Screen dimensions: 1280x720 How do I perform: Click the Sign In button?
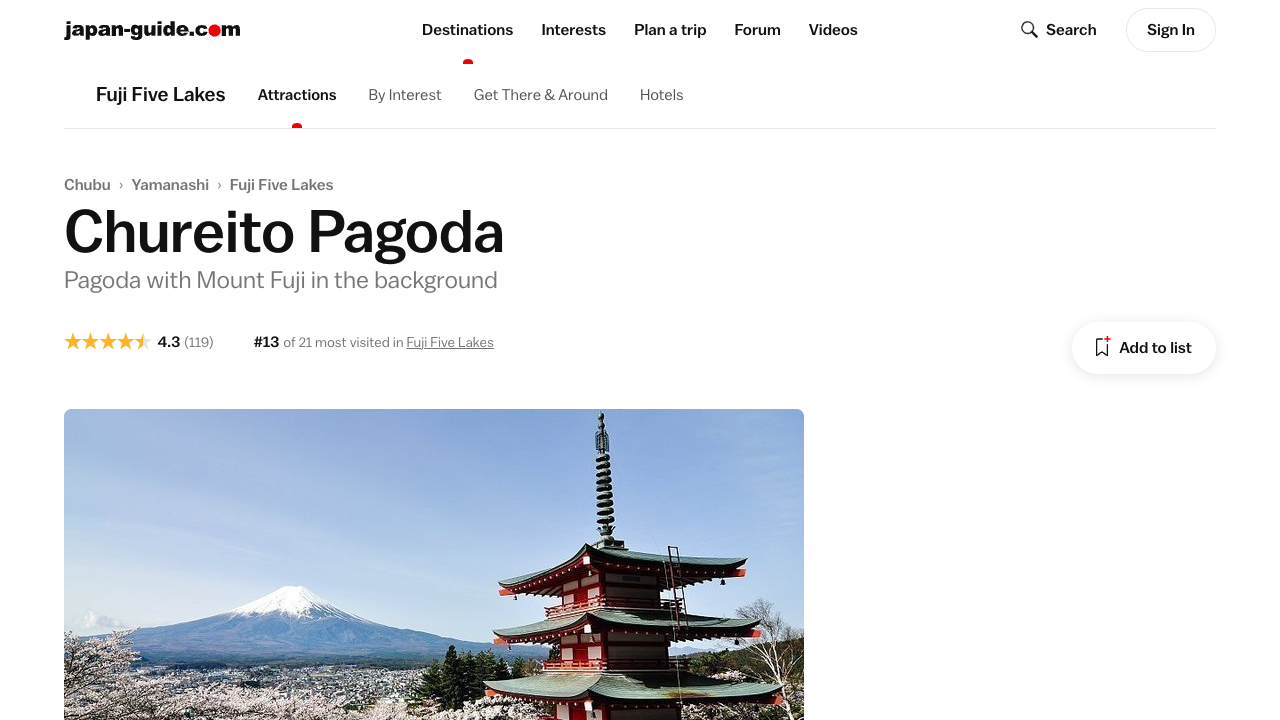click(1170, 30)
